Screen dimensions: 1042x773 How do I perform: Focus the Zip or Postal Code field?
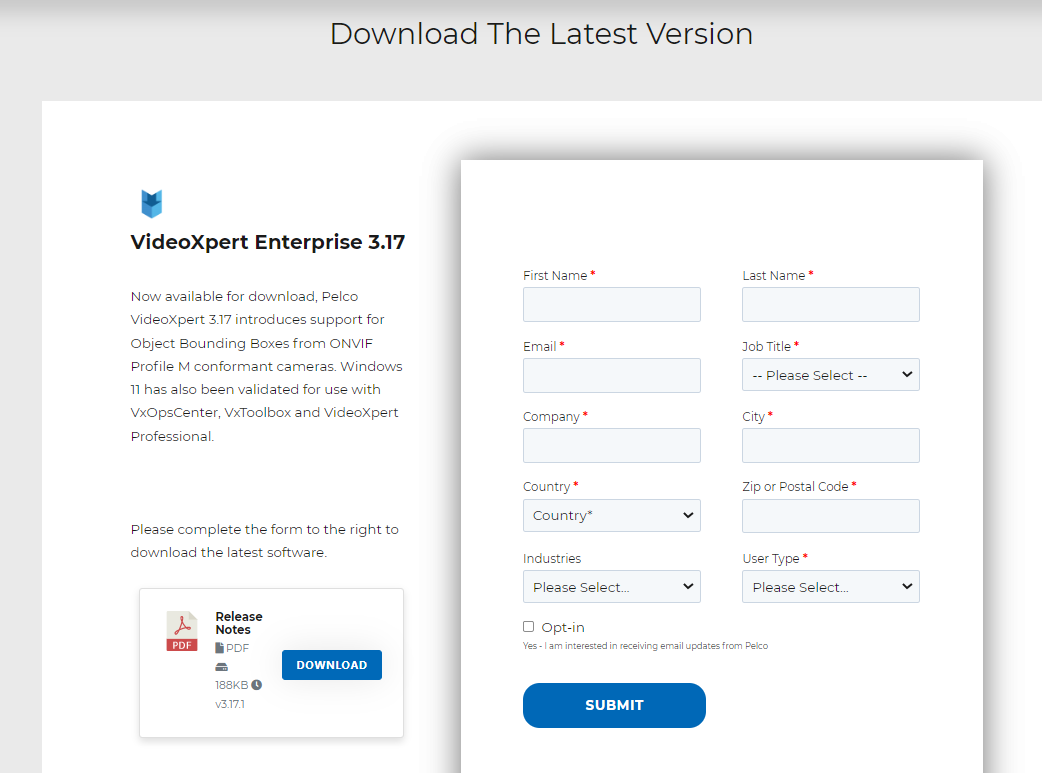coord(830,516)
